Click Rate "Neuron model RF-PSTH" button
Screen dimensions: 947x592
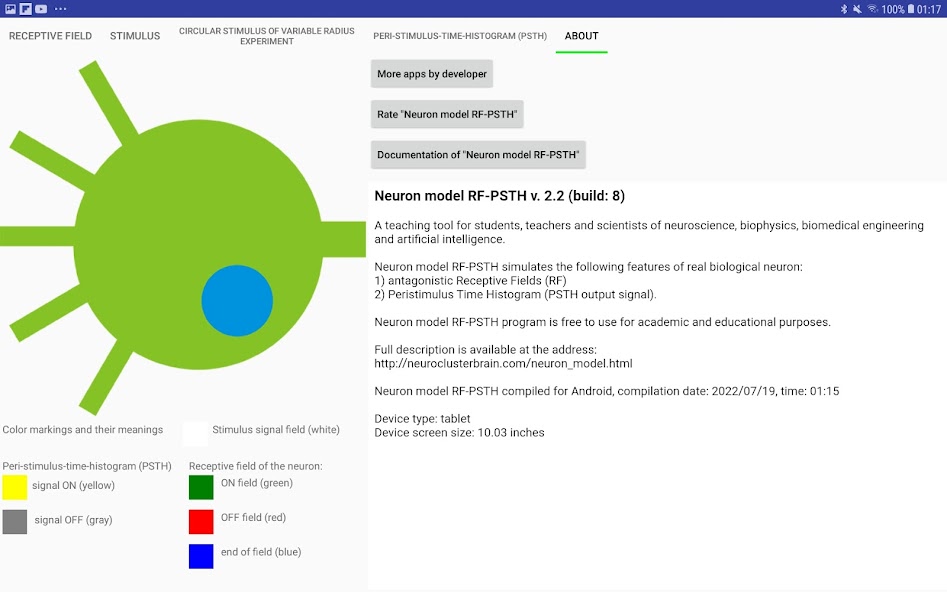point(447,114)
